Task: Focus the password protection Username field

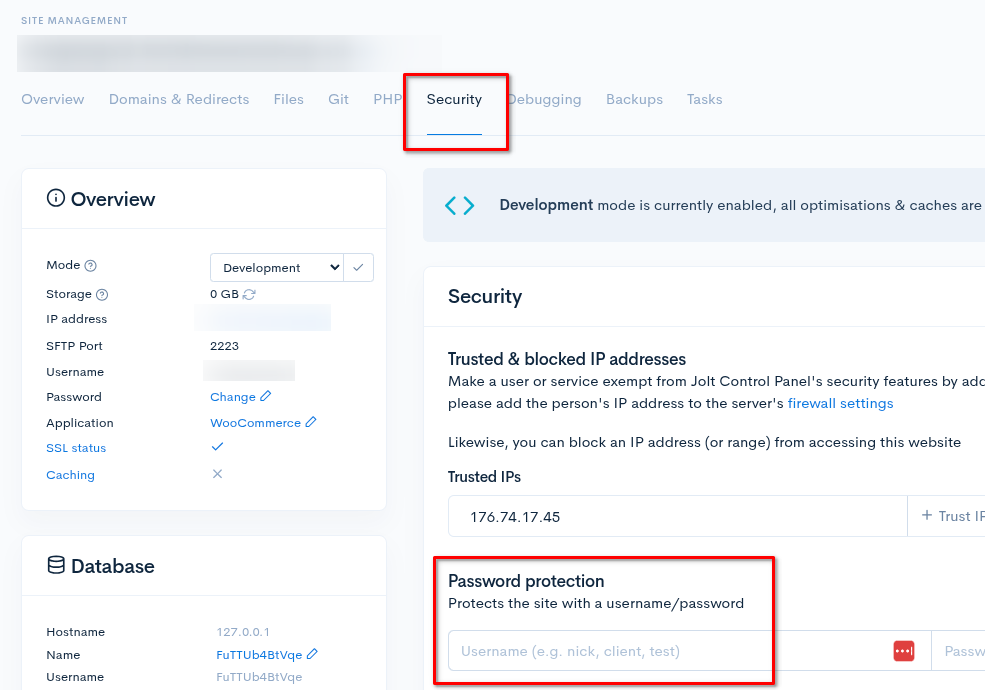Action: coord(665,651)
